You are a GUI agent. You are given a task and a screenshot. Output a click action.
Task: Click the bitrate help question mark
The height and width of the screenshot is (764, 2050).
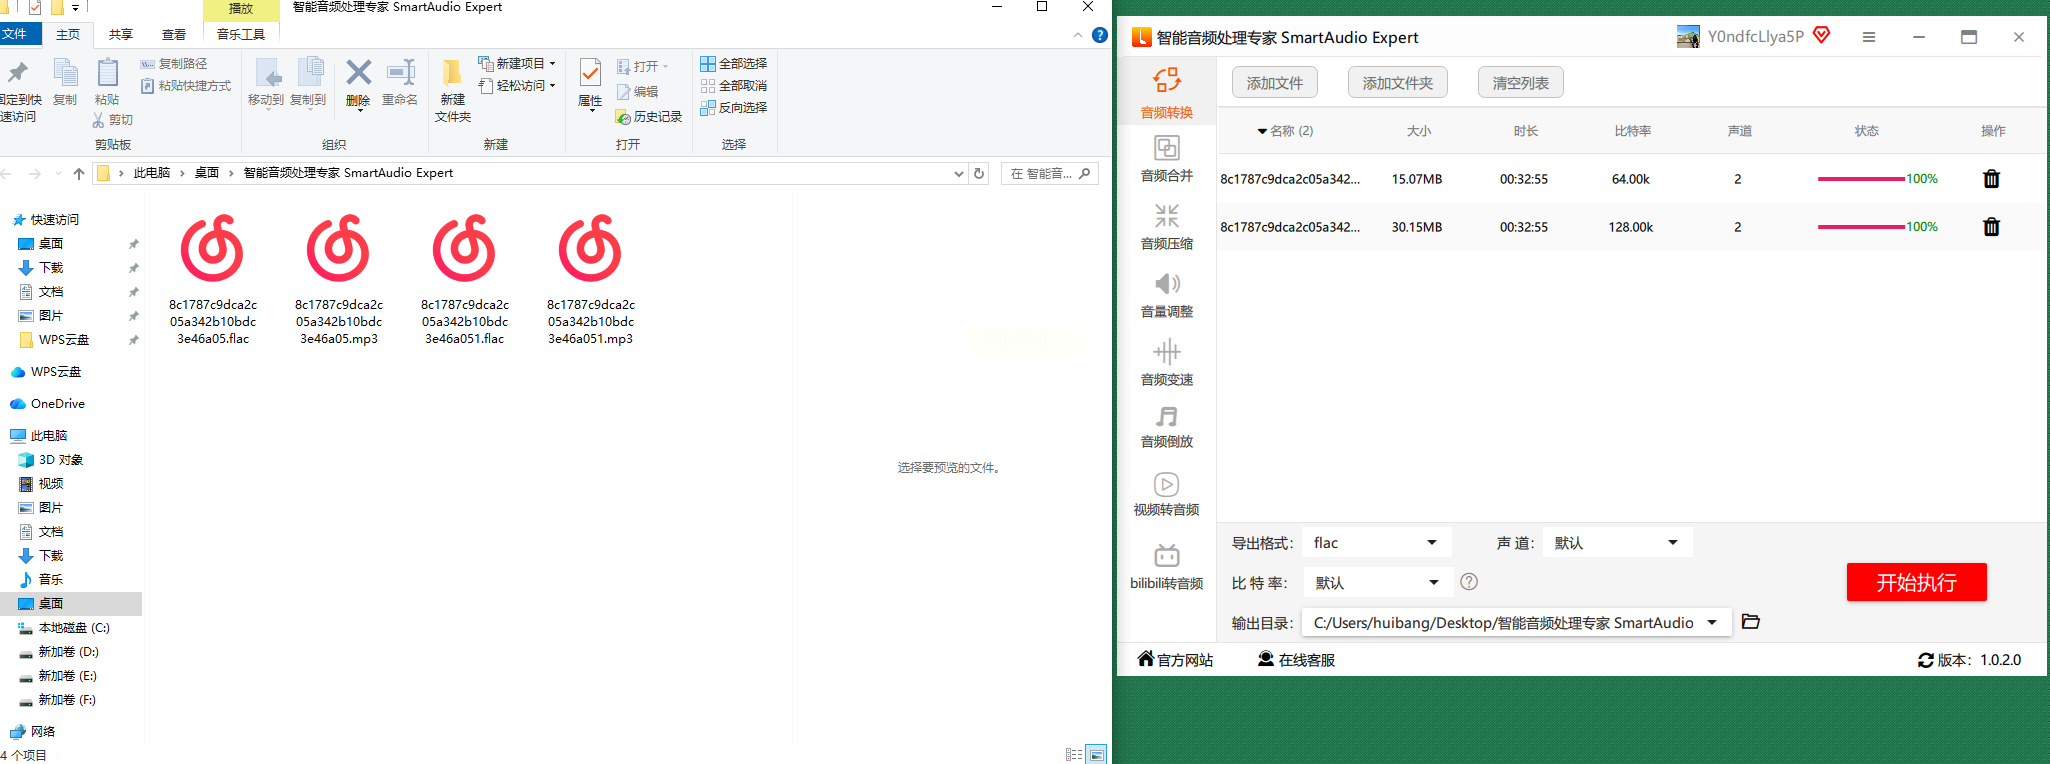point(1469,582)
